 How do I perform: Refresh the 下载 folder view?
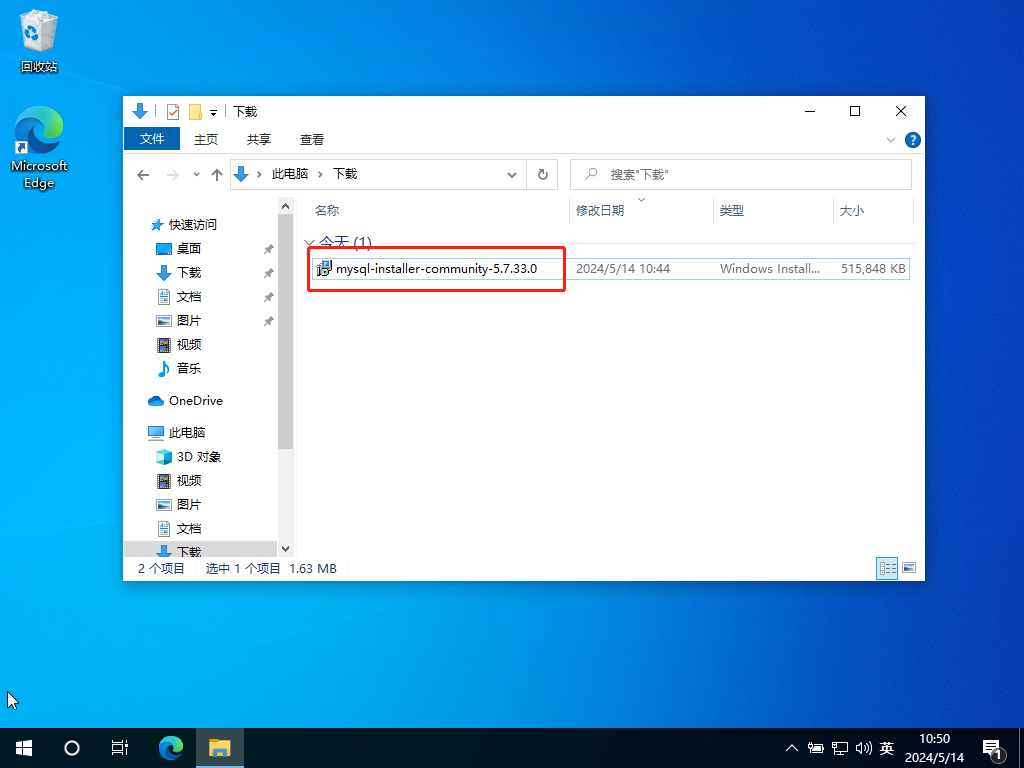coord(542,174)
